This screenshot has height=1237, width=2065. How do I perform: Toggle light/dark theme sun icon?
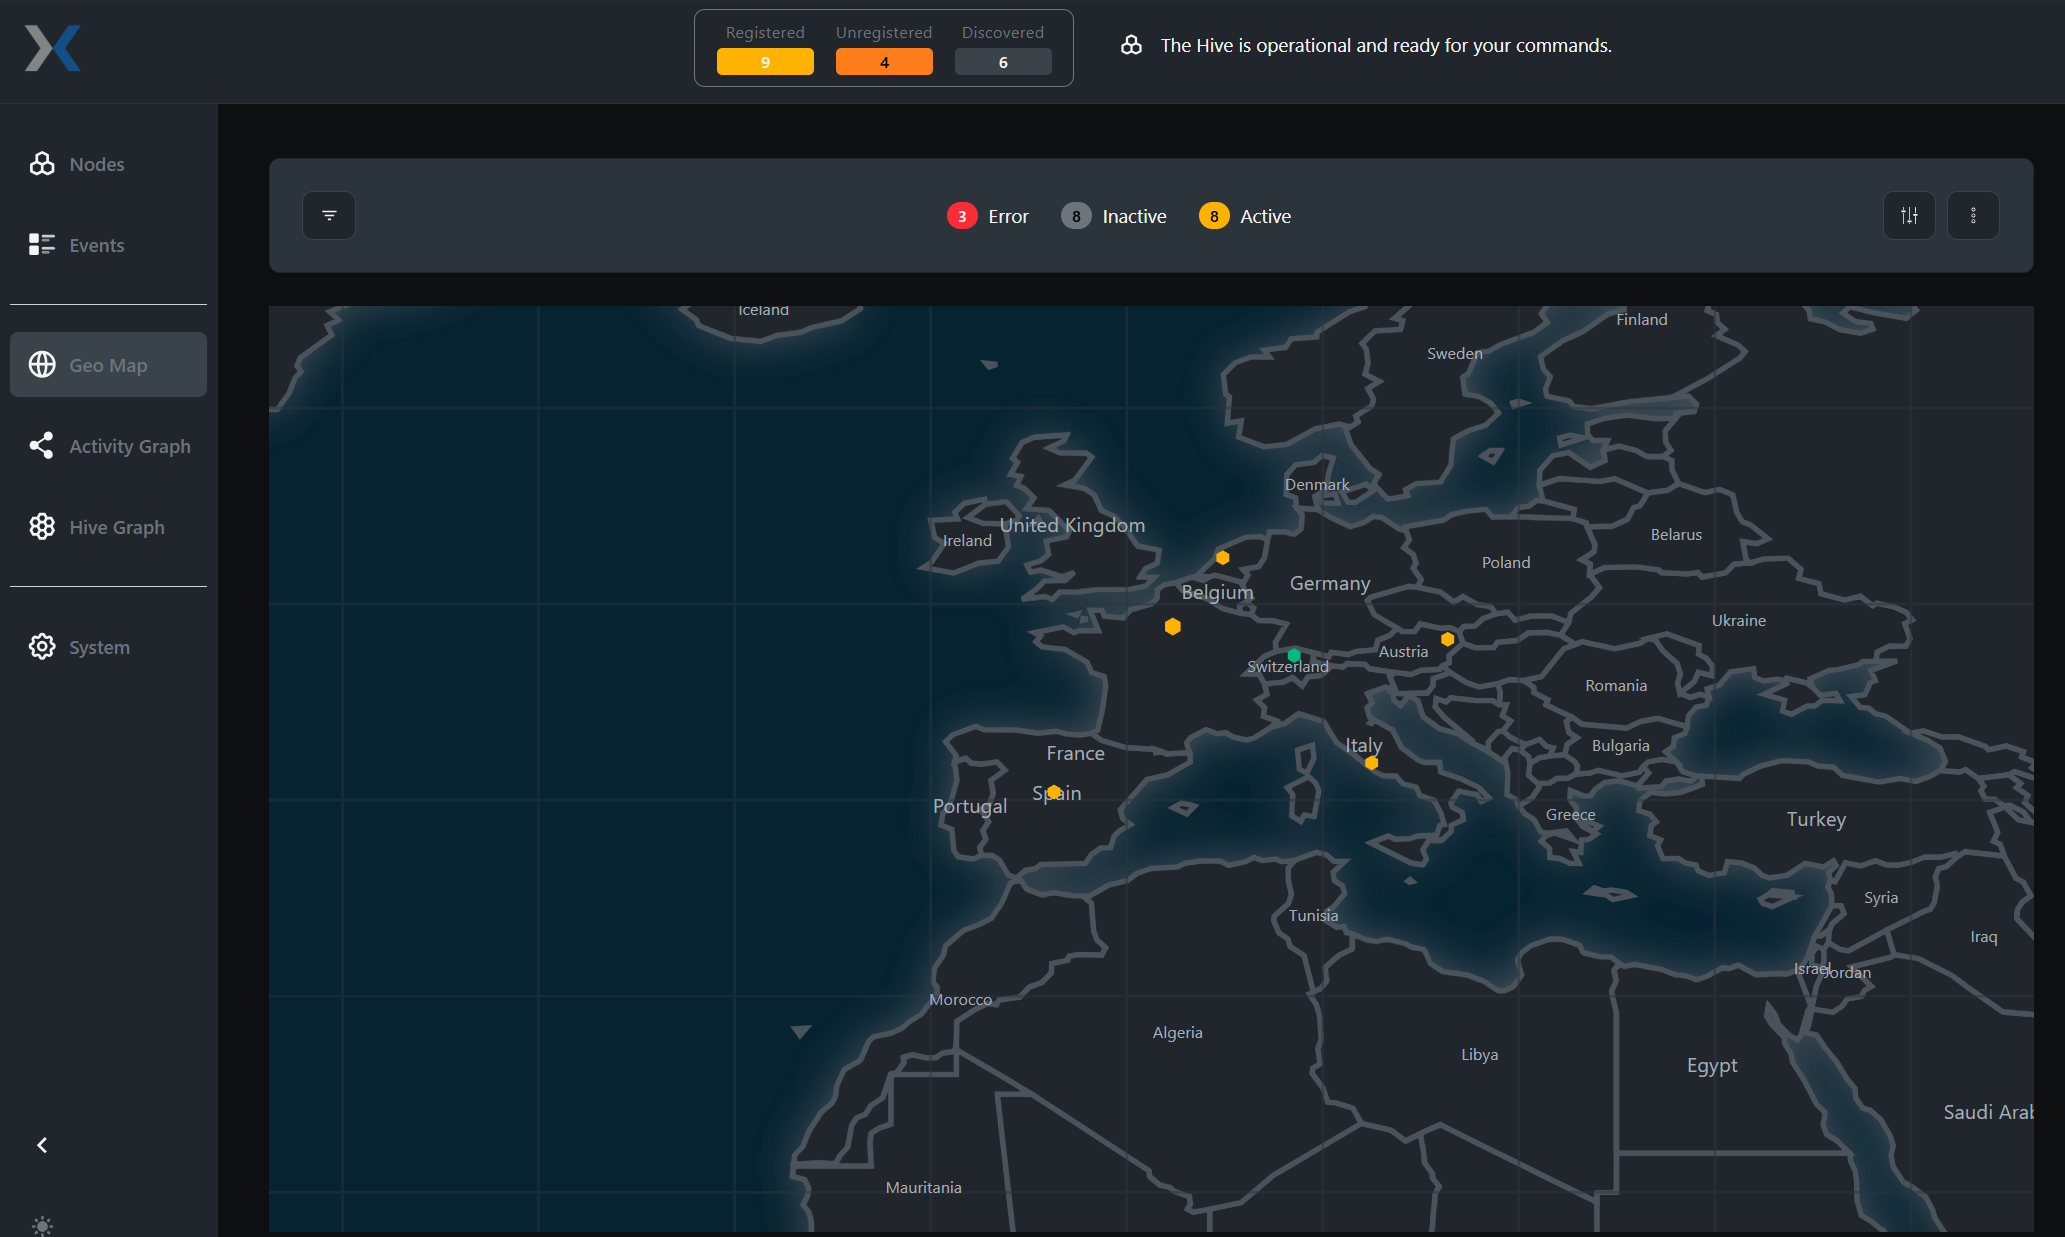point(42,1225)
